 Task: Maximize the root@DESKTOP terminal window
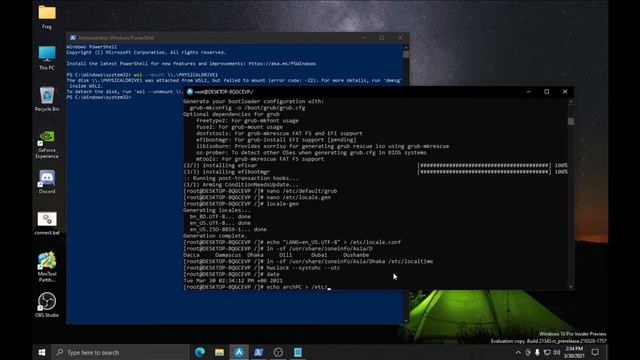(547, 92)
